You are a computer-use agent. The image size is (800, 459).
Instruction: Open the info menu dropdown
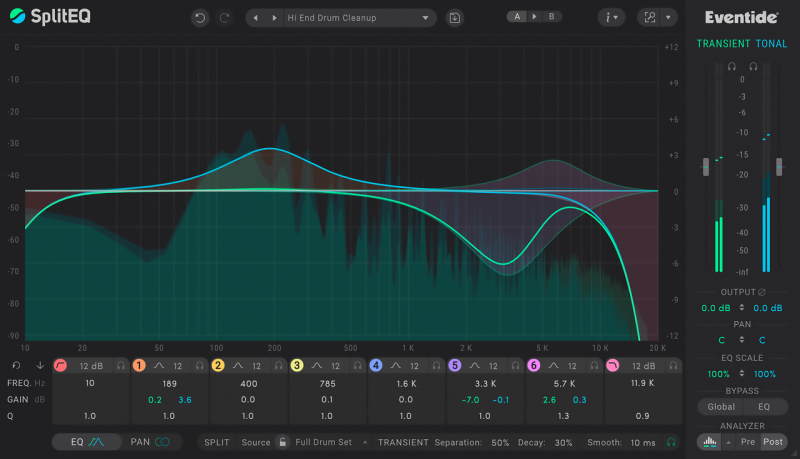coord(612,18)
